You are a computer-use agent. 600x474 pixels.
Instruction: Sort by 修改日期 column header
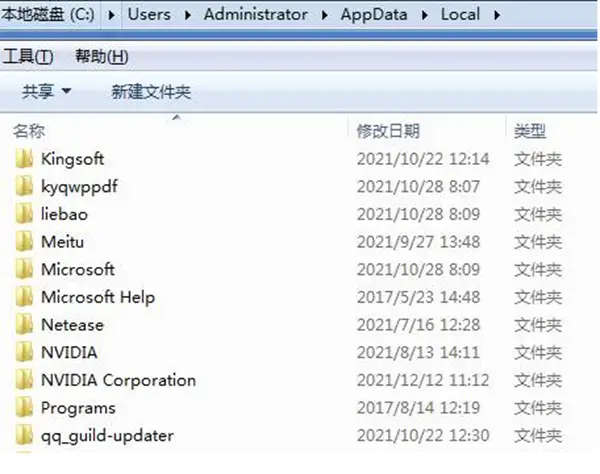[x=388, y=131]
